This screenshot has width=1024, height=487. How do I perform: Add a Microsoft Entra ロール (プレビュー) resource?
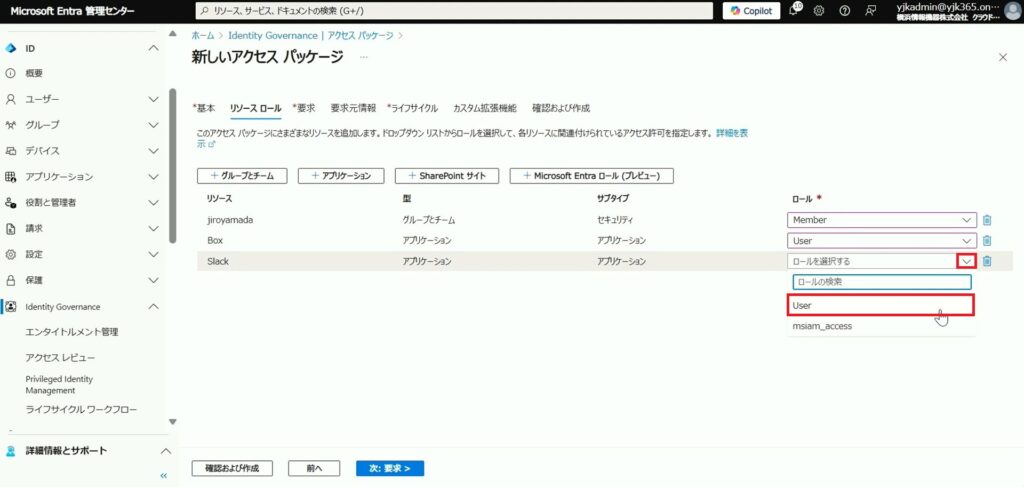click(x=592, y=176)
